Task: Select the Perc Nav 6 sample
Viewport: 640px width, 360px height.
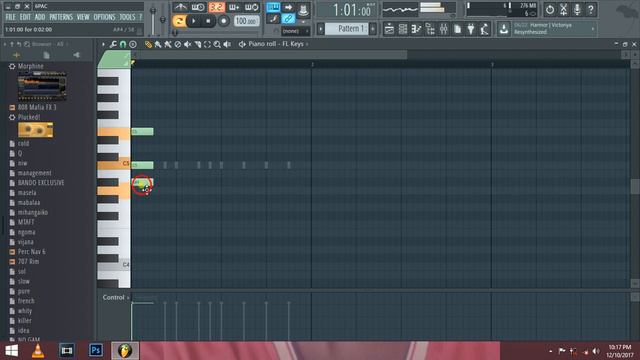Action: (32, 252)
